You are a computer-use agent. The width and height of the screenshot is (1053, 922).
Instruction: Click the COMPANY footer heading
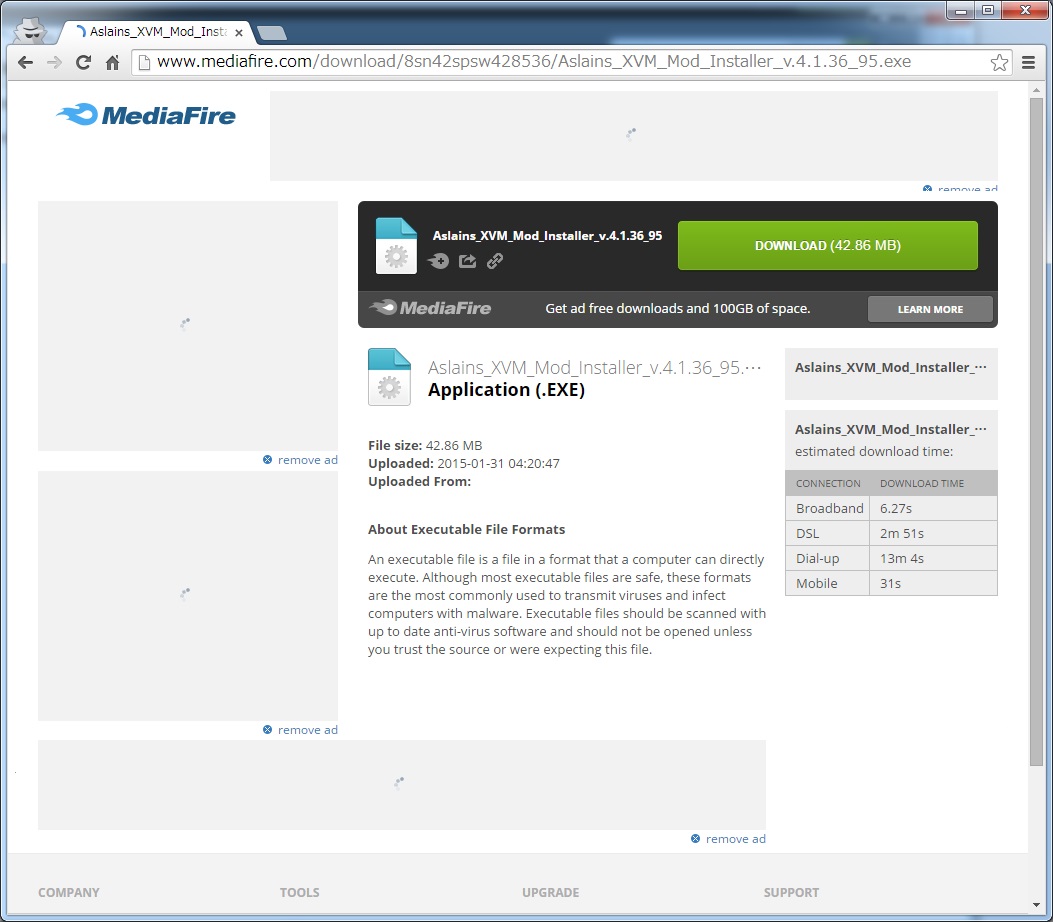68,892
